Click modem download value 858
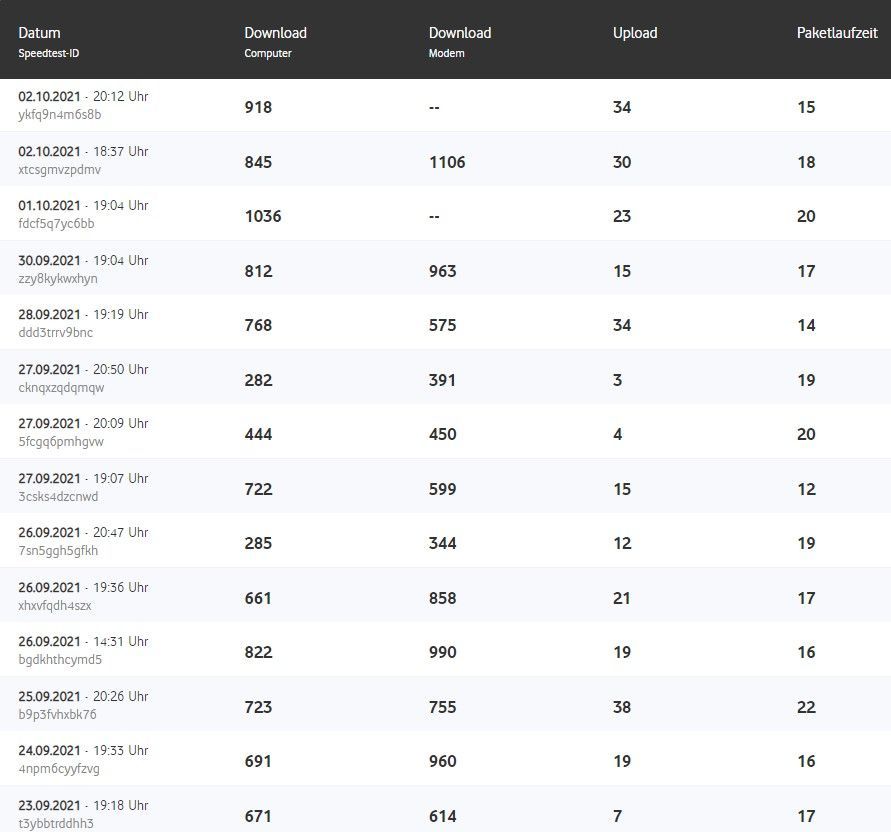Screen dimensions: 891x832 point(443,598)
